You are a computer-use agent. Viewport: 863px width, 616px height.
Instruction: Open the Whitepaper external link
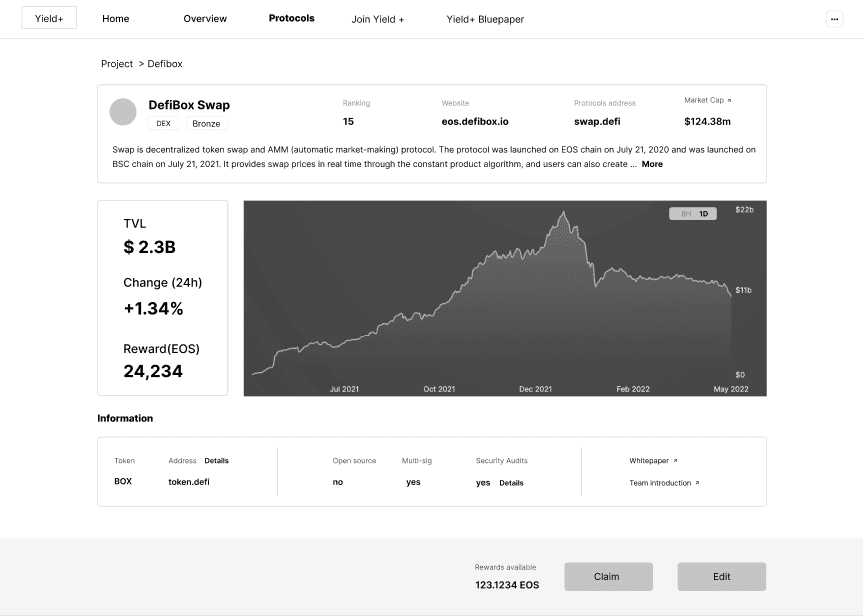tap(653, 461)
